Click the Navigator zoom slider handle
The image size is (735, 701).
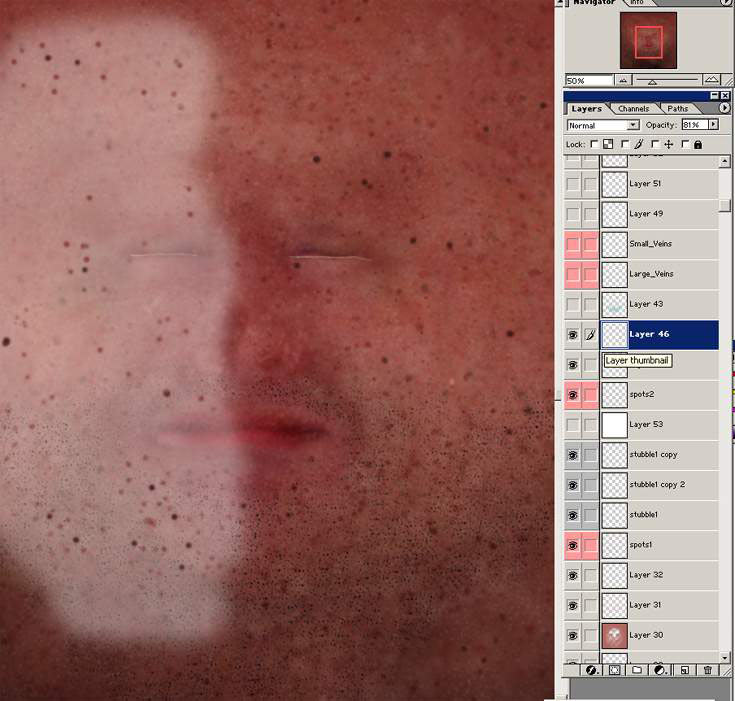(x=652, y=81)
